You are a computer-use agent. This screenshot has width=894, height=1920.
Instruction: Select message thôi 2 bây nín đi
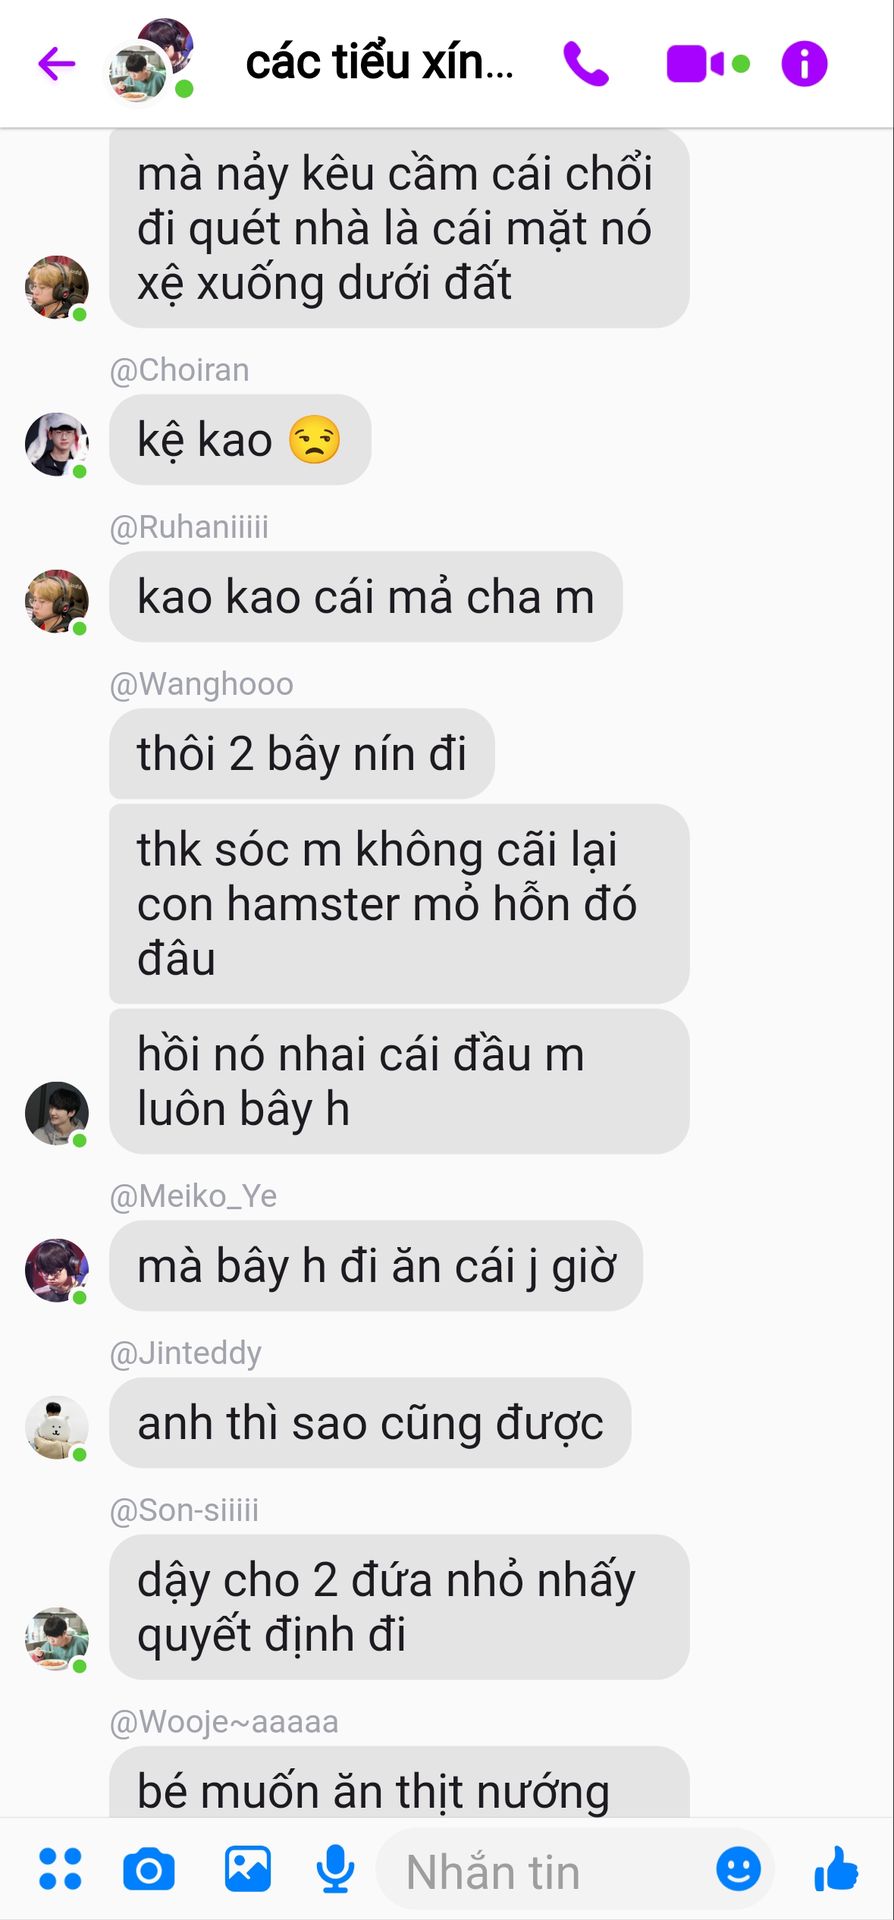pos(302,754)
